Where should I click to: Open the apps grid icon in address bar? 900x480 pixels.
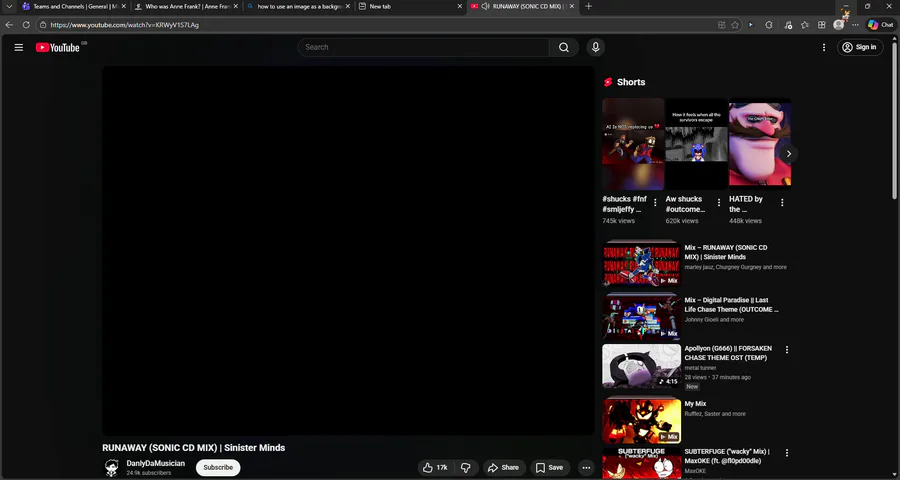click(x=721, y=25)
